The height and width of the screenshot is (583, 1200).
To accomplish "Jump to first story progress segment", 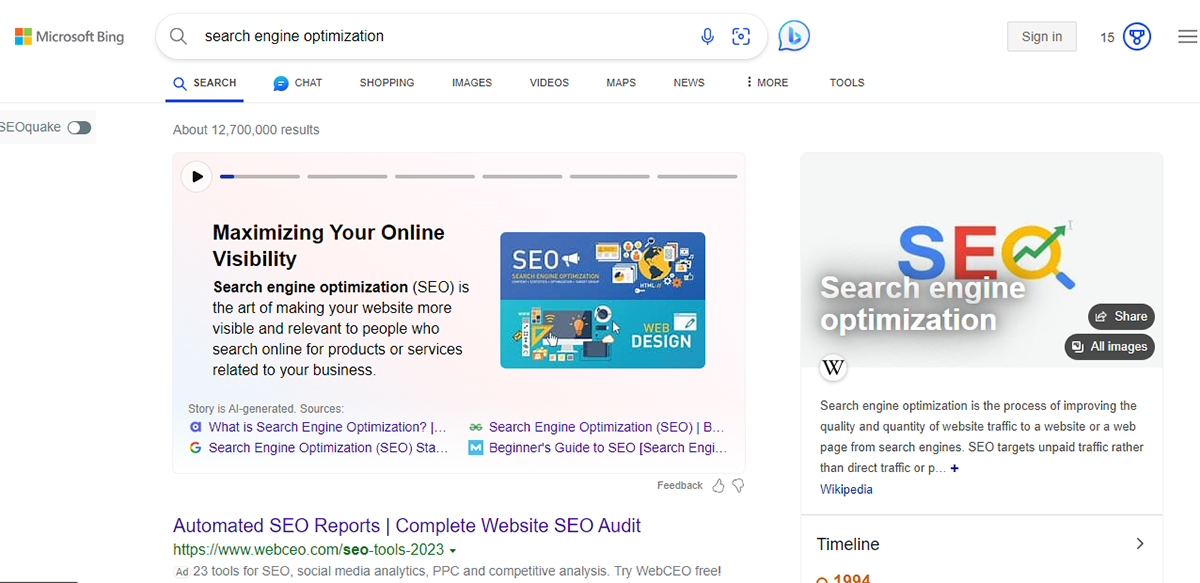I will click(x=260, y=177).
